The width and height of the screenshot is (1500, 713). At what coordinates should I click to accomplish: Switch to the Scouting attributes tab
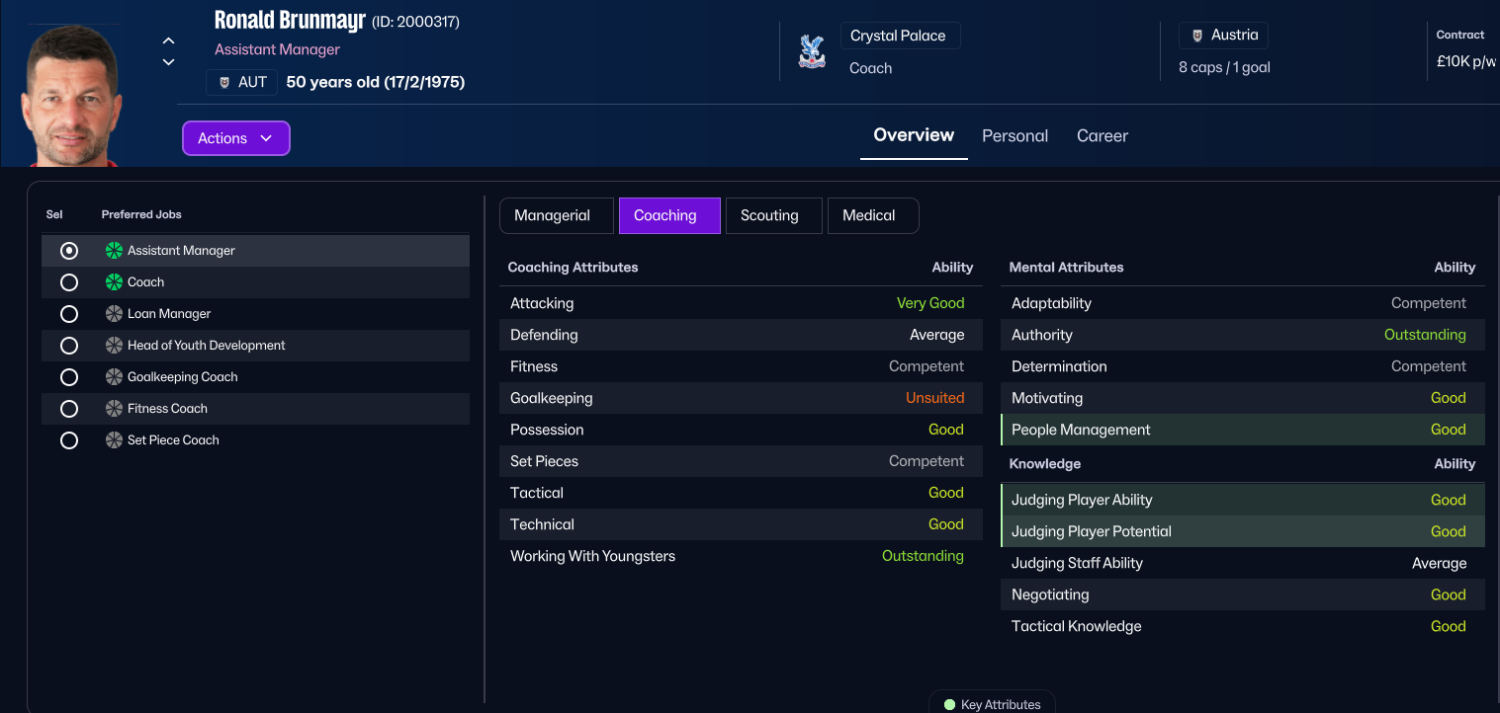770,215
